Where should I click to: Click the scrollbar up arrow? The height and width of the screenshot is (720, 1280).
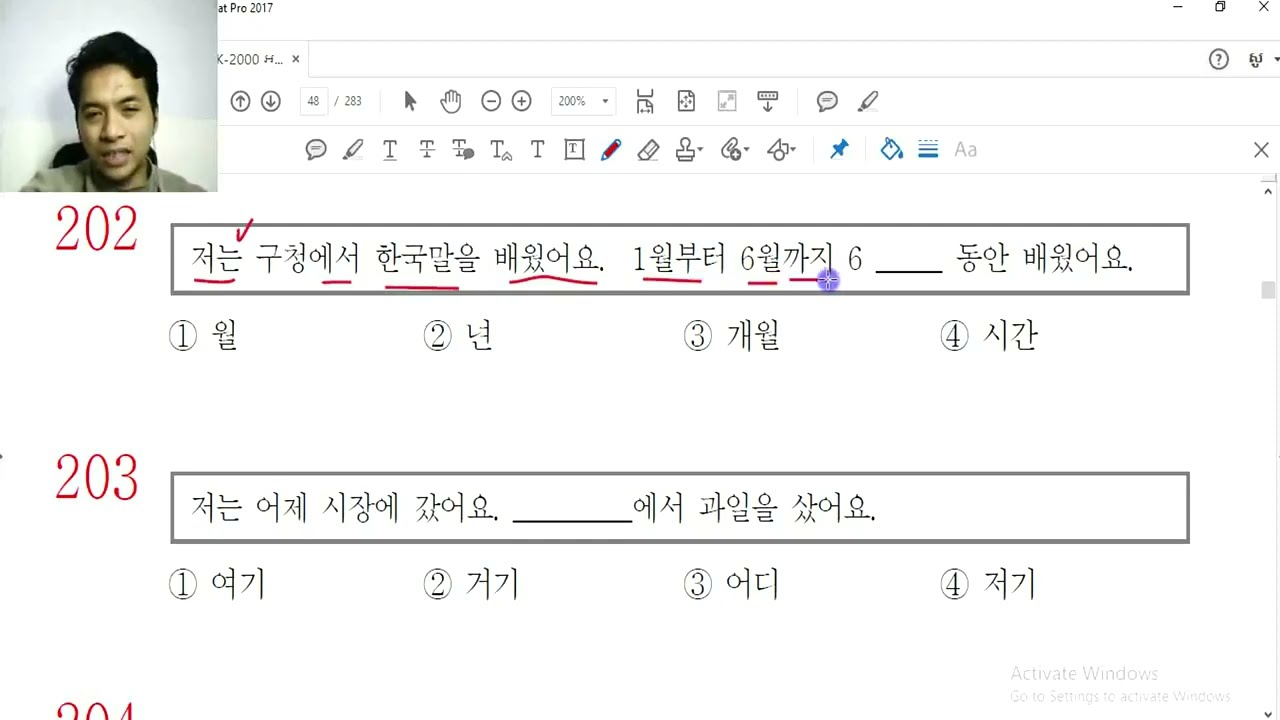pos(1269,190)
